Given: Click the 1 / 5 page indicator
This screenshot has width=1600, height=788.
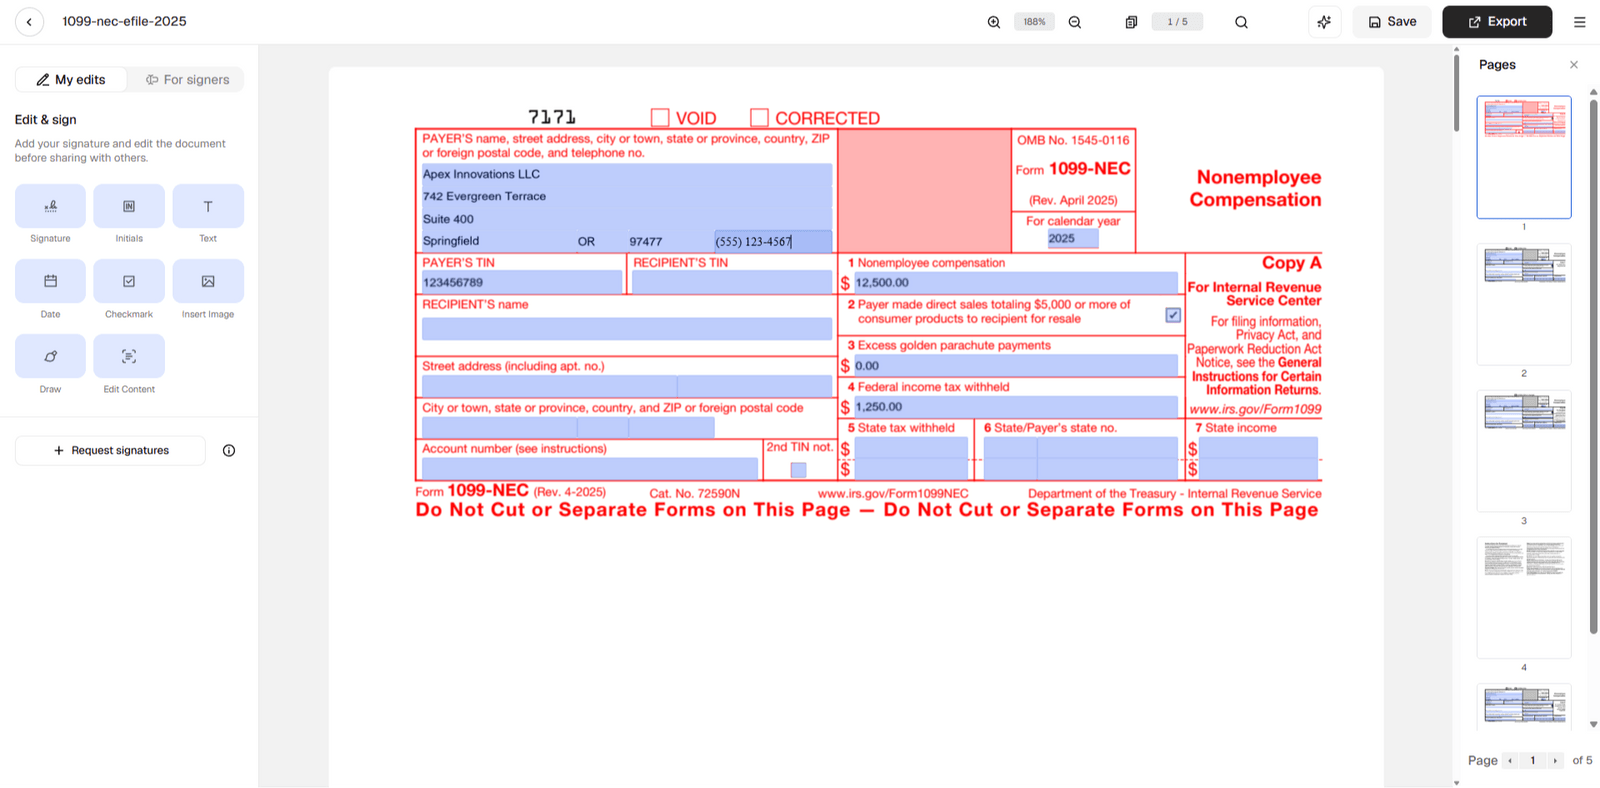Looking at the screenshot, I should click(x=1177, y=22).
